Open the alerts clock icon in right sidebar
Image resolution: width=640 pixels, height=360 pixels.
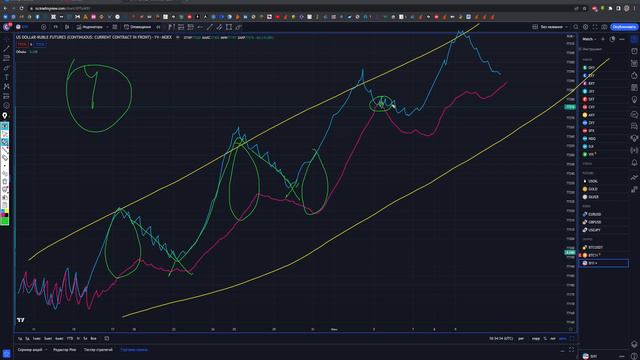(634, 51)
